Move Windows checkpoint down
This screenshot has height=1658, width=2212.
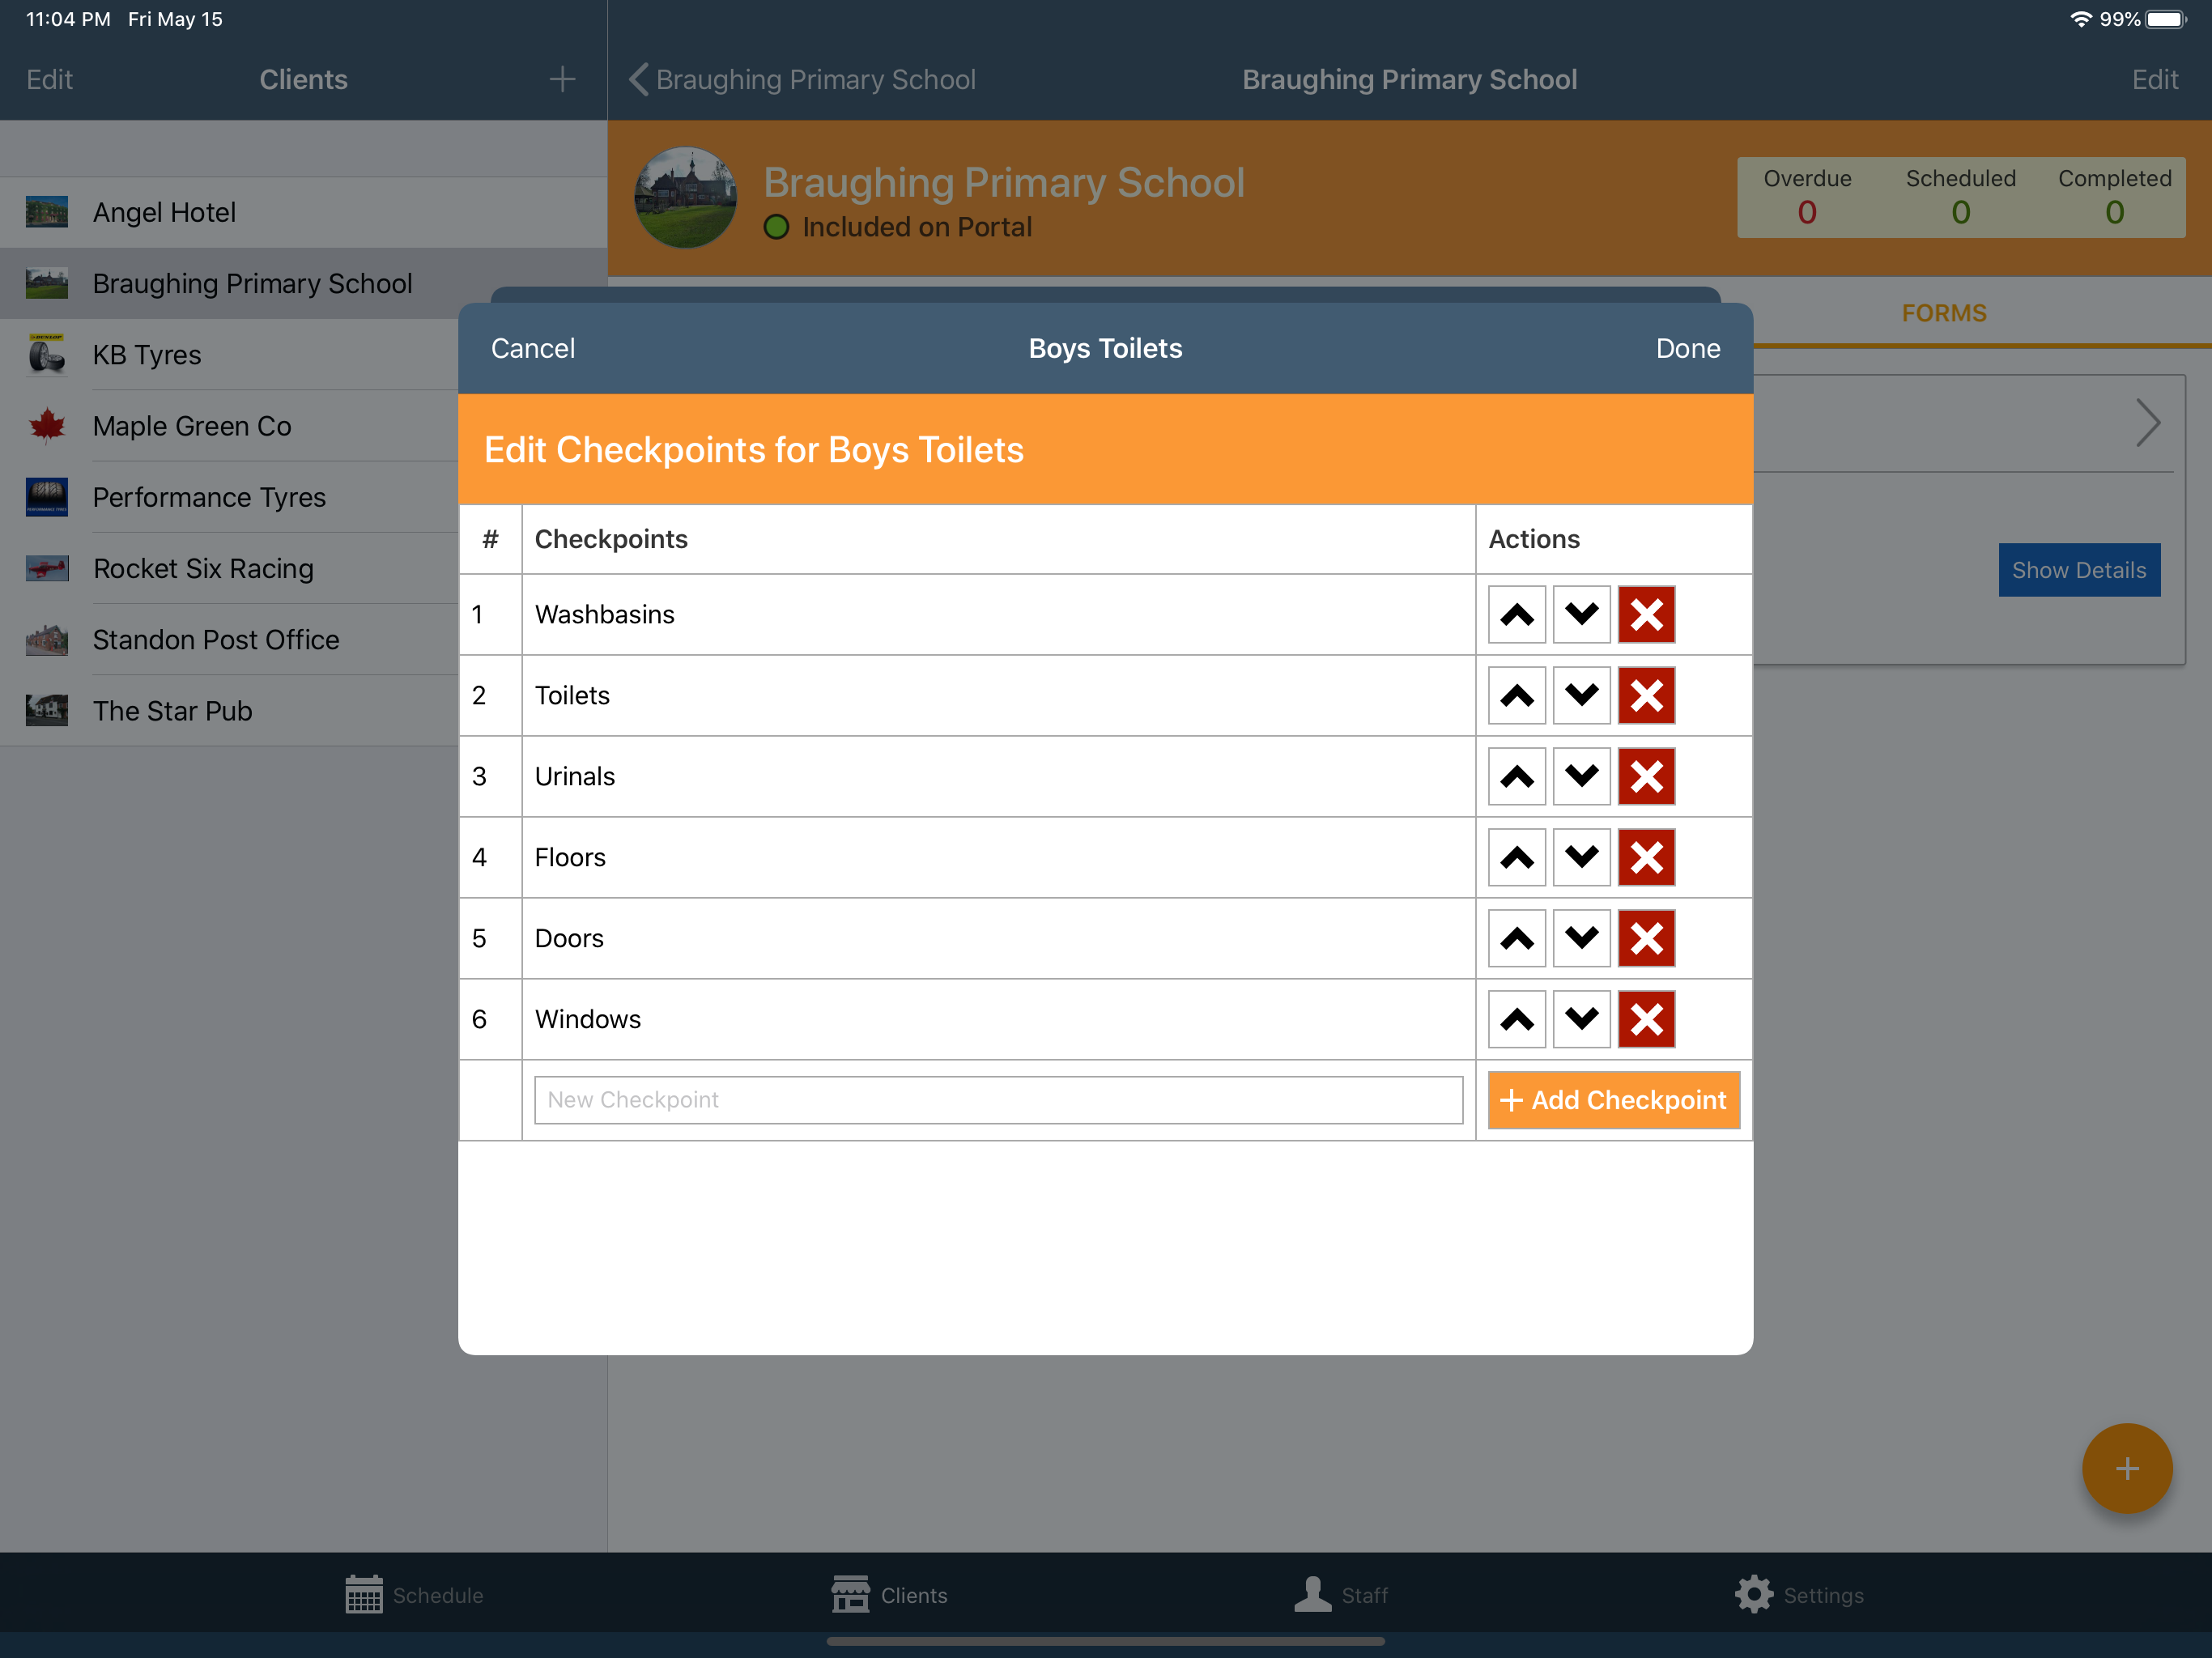coord(1581,1019)
